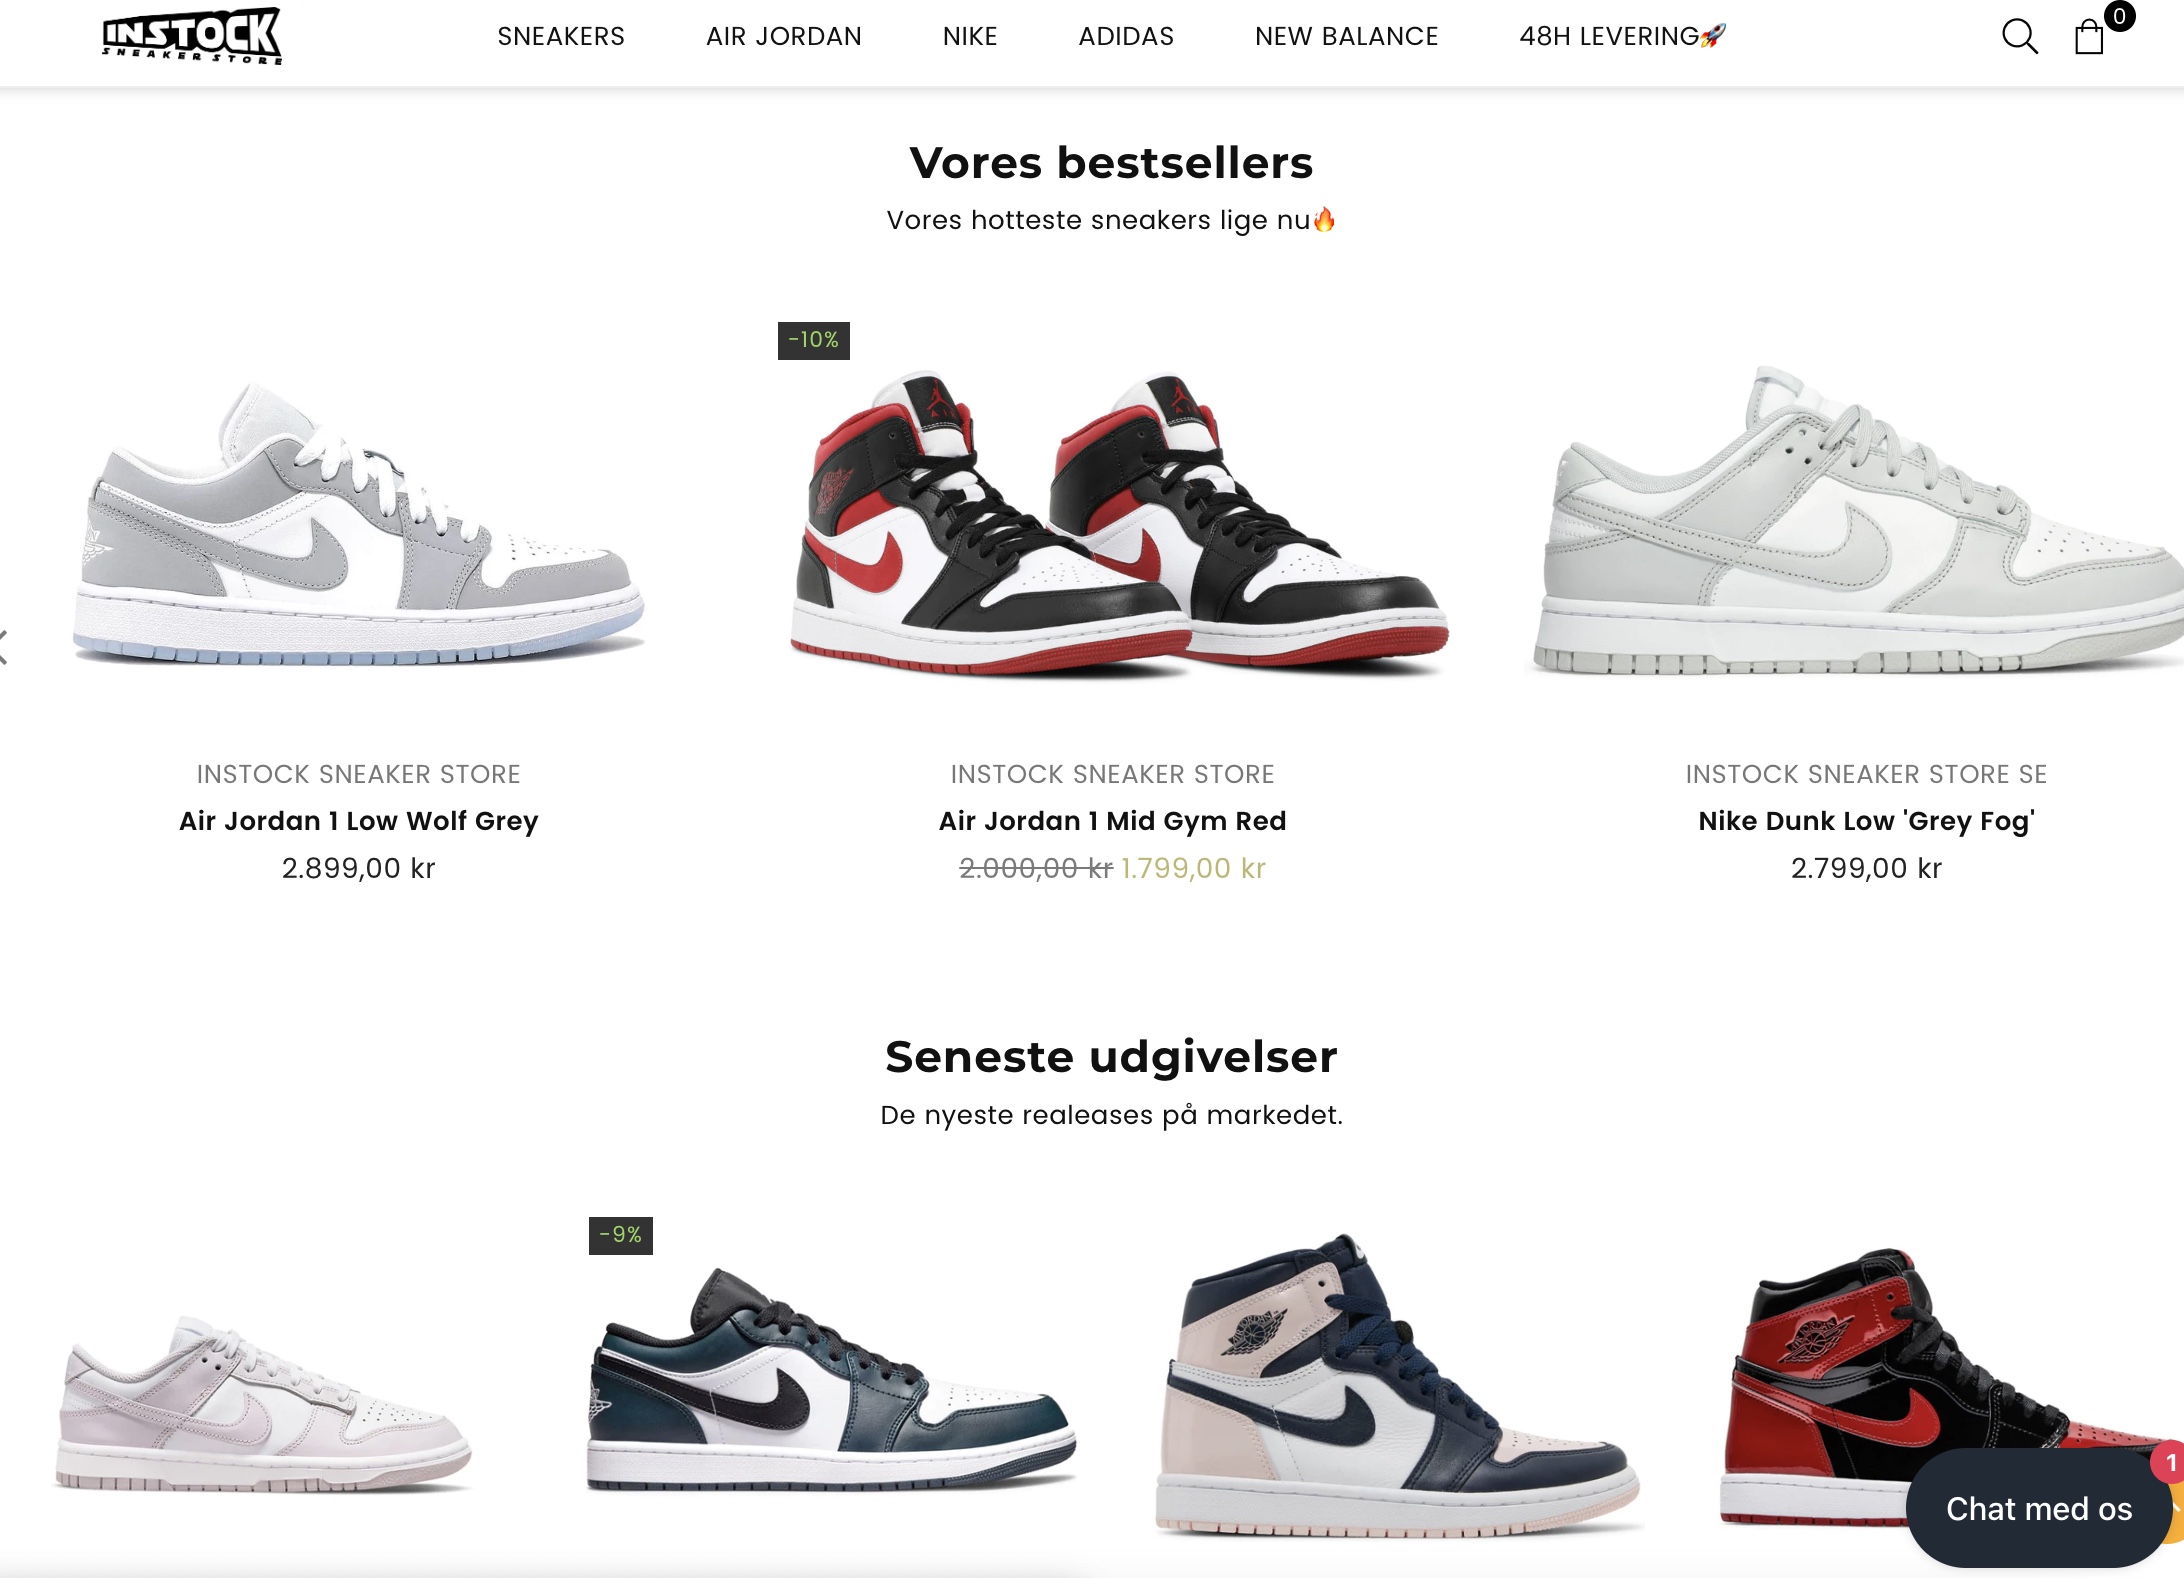Open the Air Jordan menu
Image resolution: width=2184 pixels, height=1578 pixels.
(x=784, y=37)
